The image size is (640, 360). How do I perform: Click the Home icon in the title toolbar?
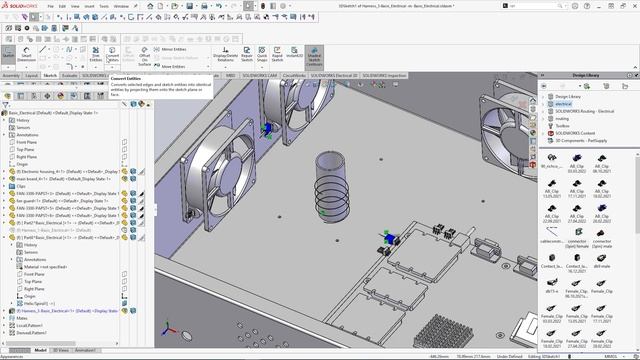click(x=150, y=6)
